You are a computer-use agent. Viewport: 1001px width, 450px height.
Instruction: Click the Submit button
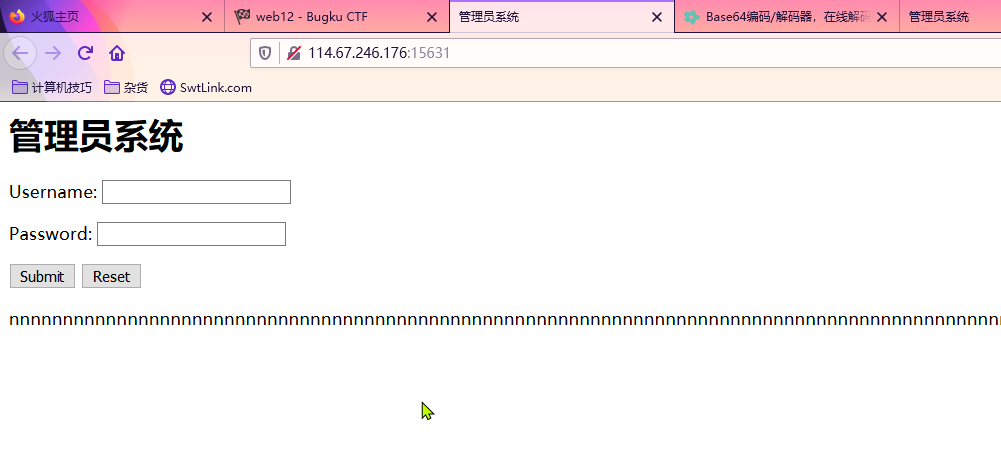click(x=42, y=276)
